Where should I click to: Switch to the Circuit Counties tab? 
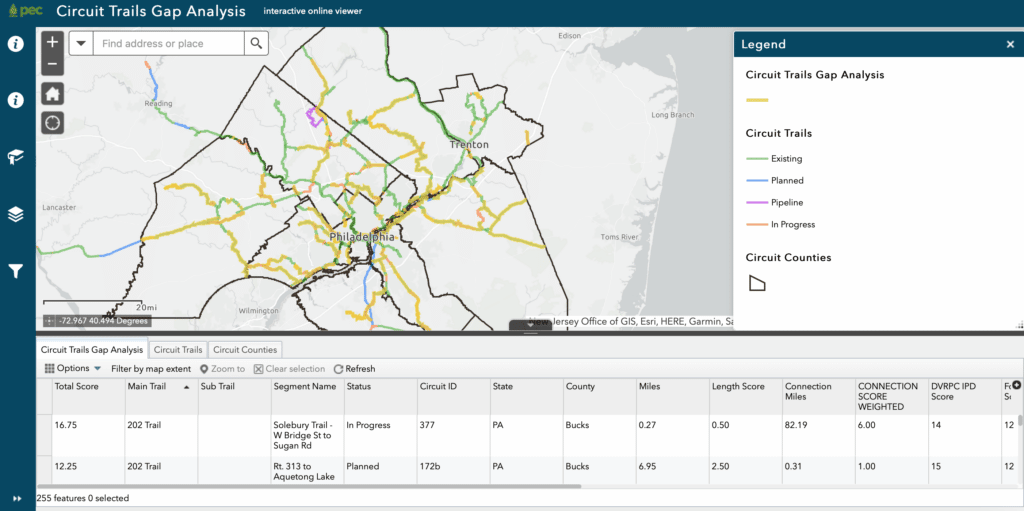point(244,350)
